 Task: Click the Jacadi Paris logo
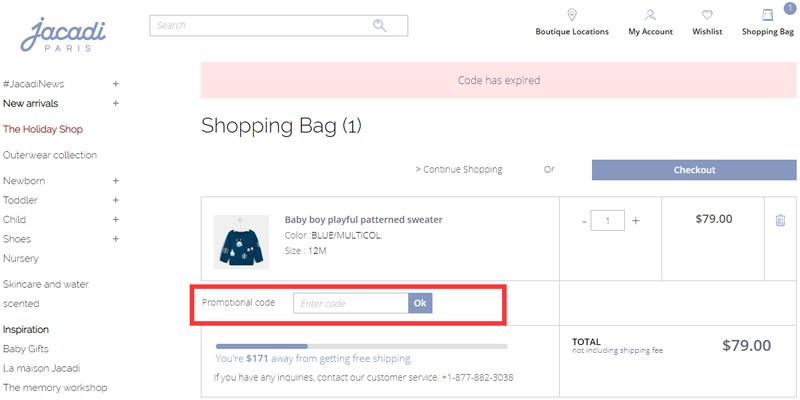(x=63, y=33)
